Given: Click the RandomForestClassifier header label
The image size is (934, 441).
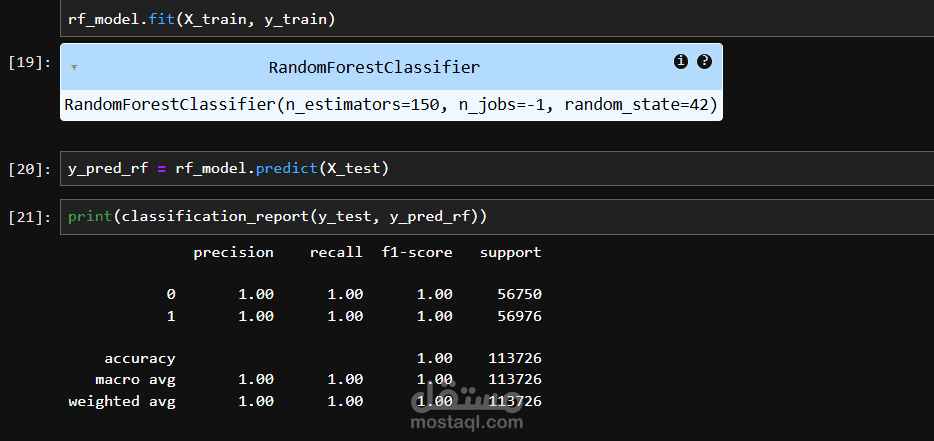Looking at the screenshot, I should (x=374, y=67).
